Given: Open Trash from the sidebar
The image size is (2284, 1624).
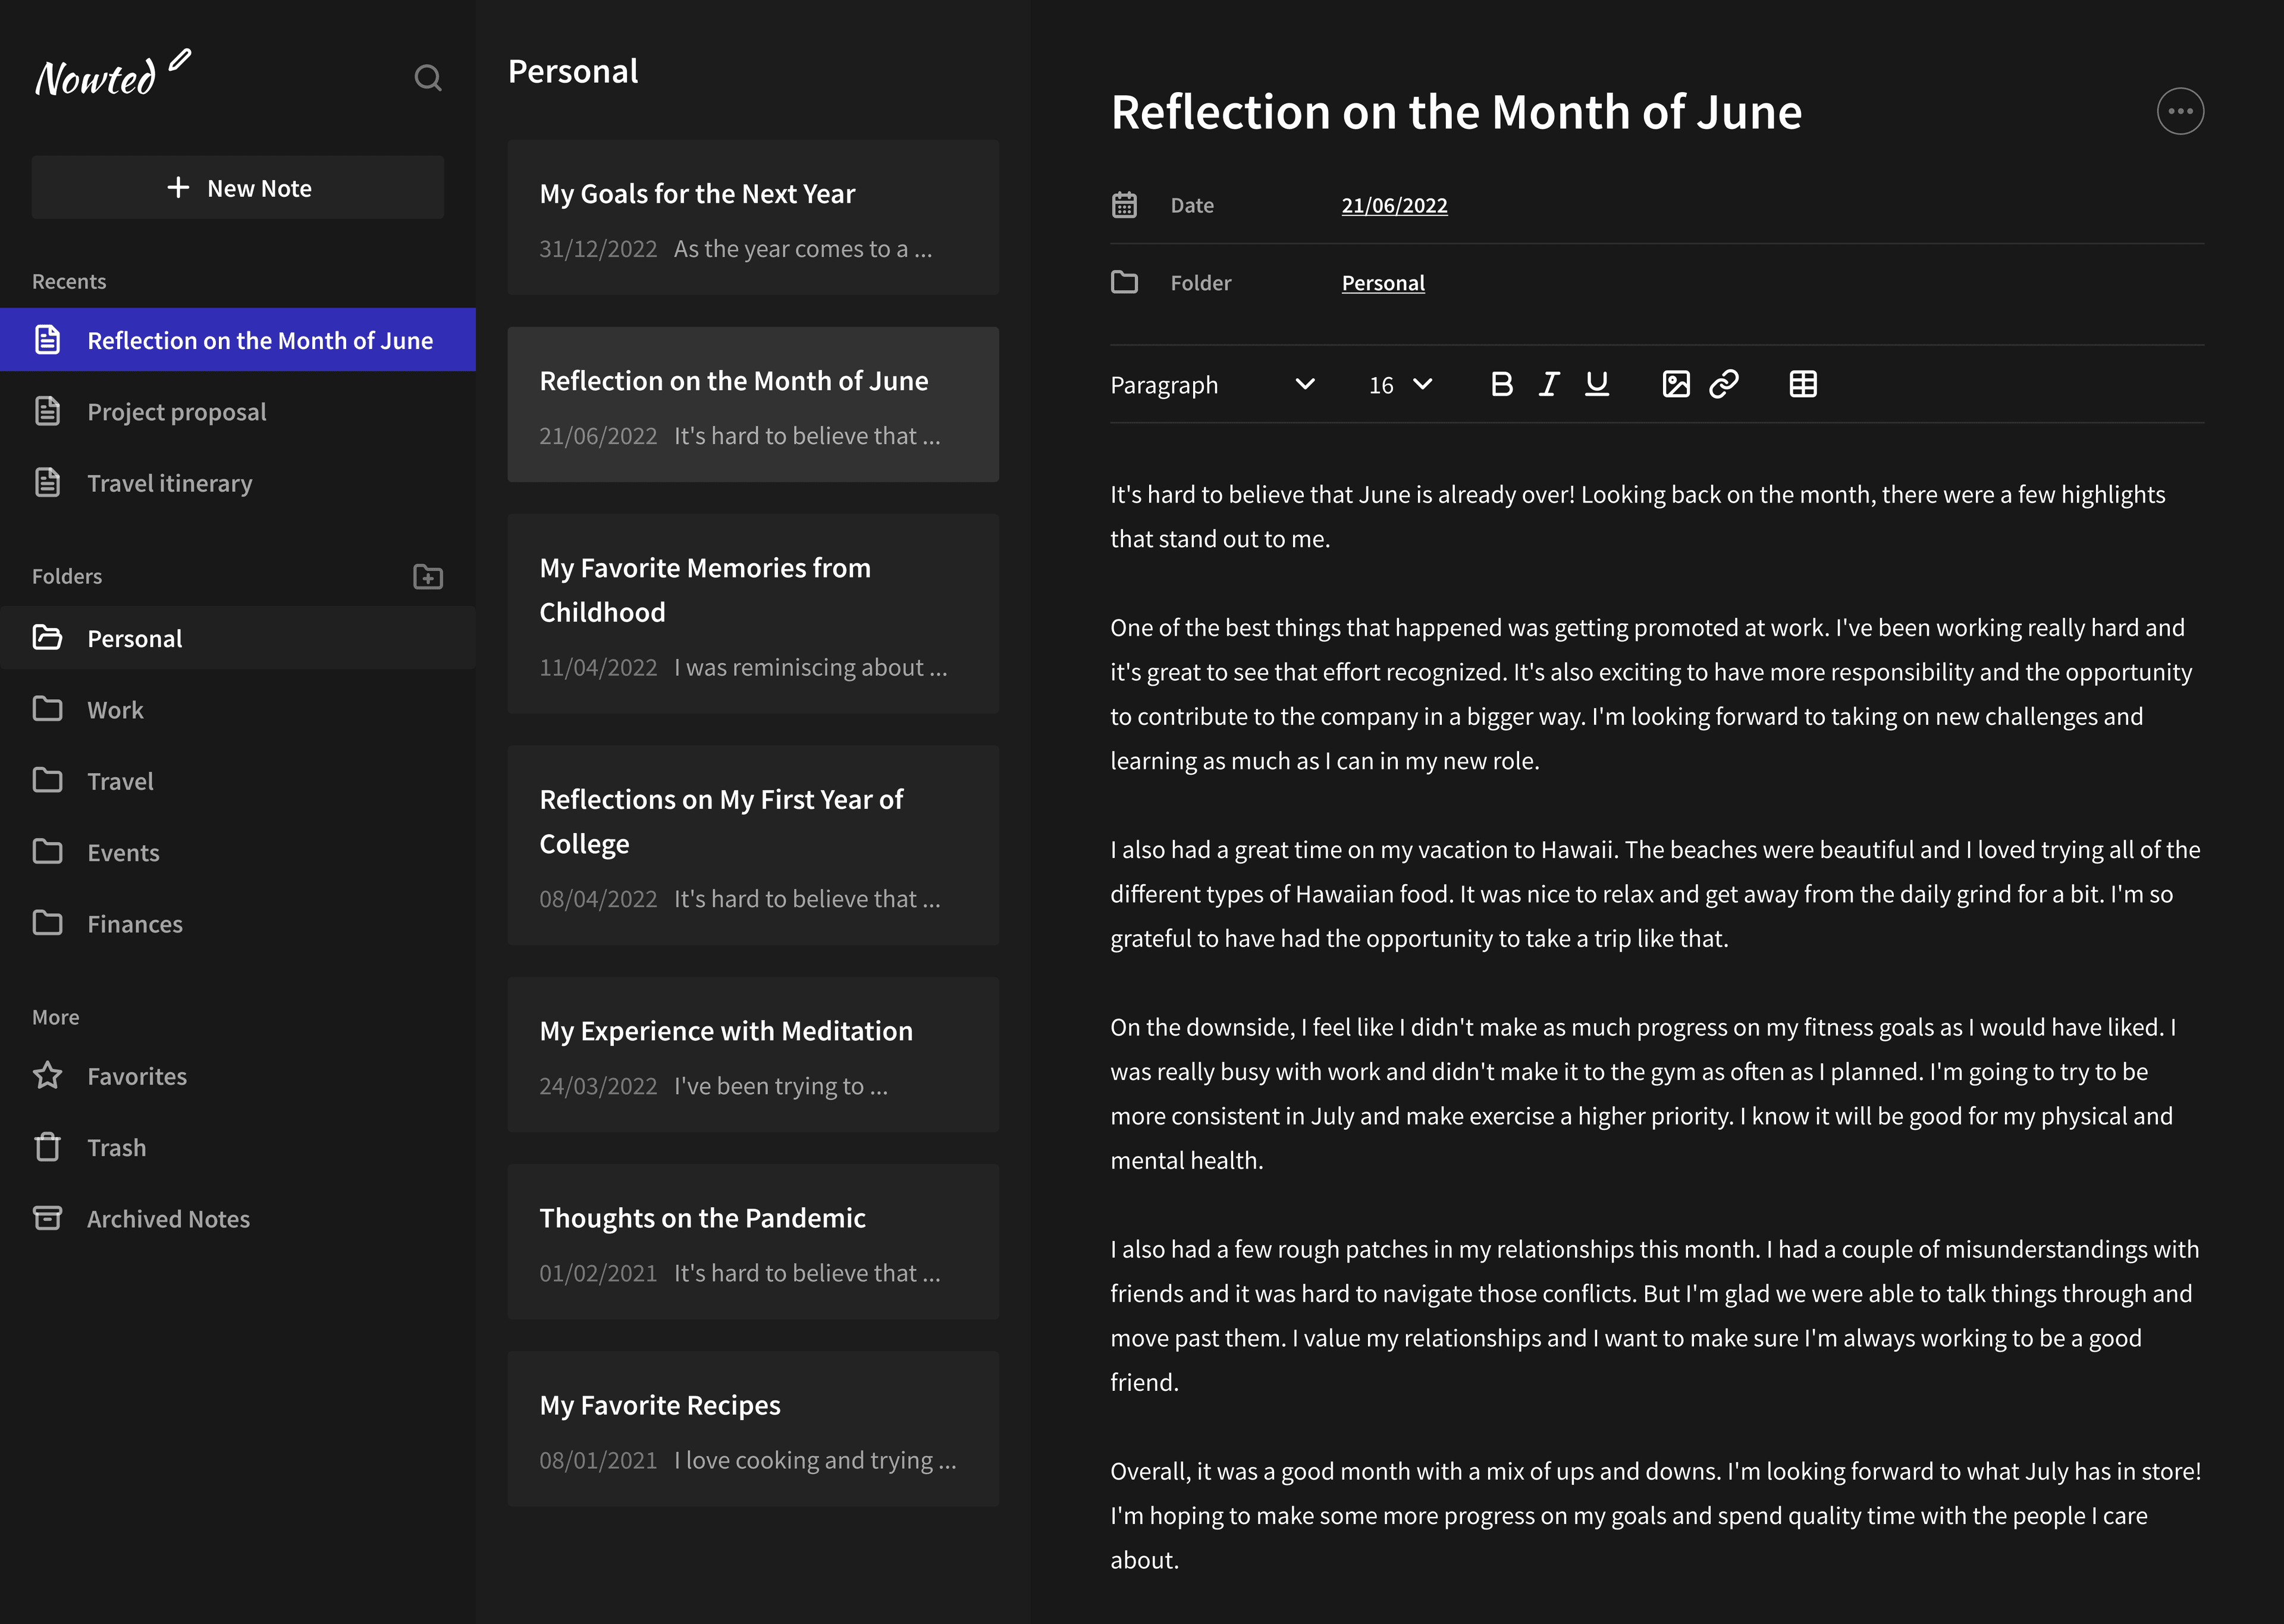Looking at the screenshot, I should pos(116,1147).
